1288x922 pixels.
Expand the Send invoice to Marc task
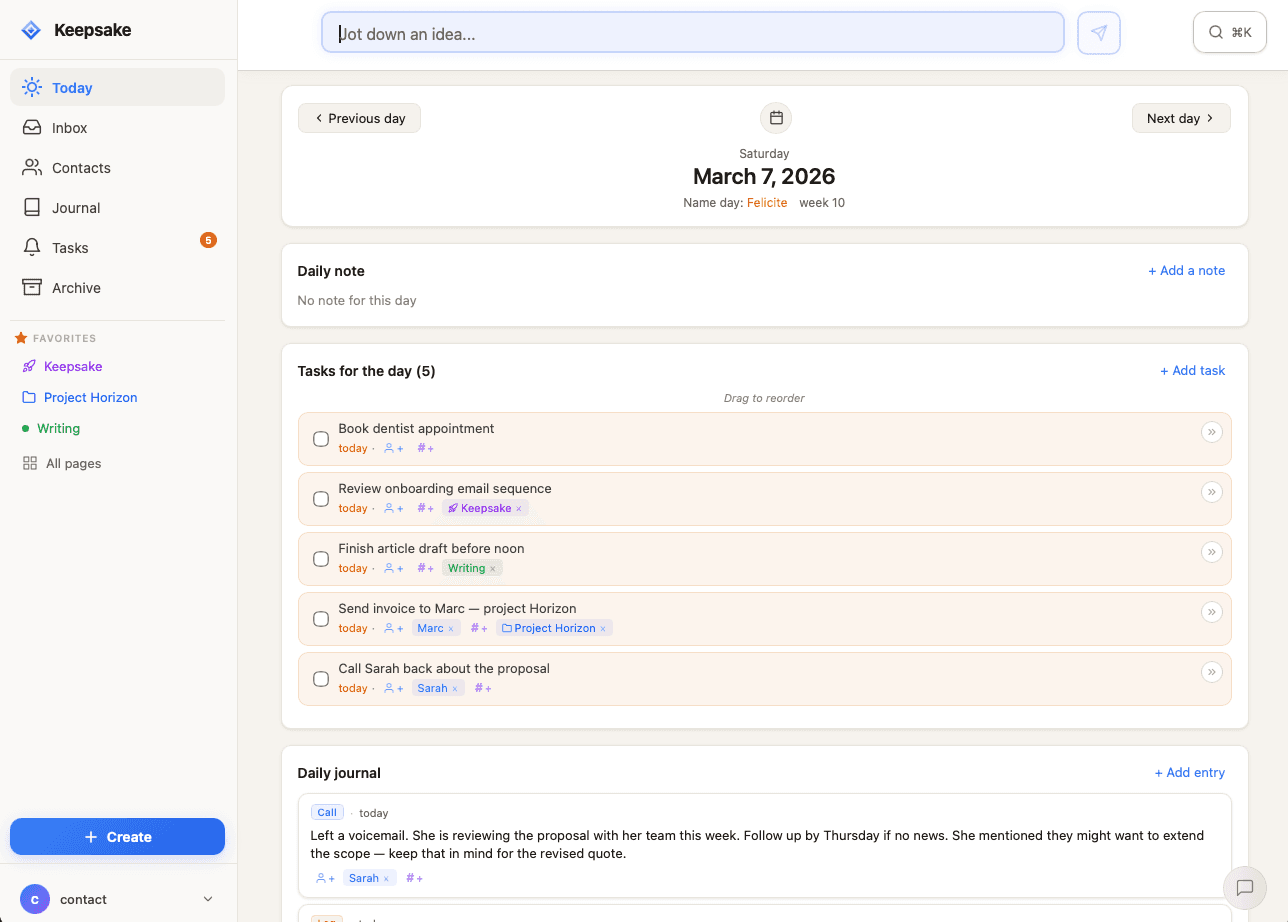click(1212, 612)
